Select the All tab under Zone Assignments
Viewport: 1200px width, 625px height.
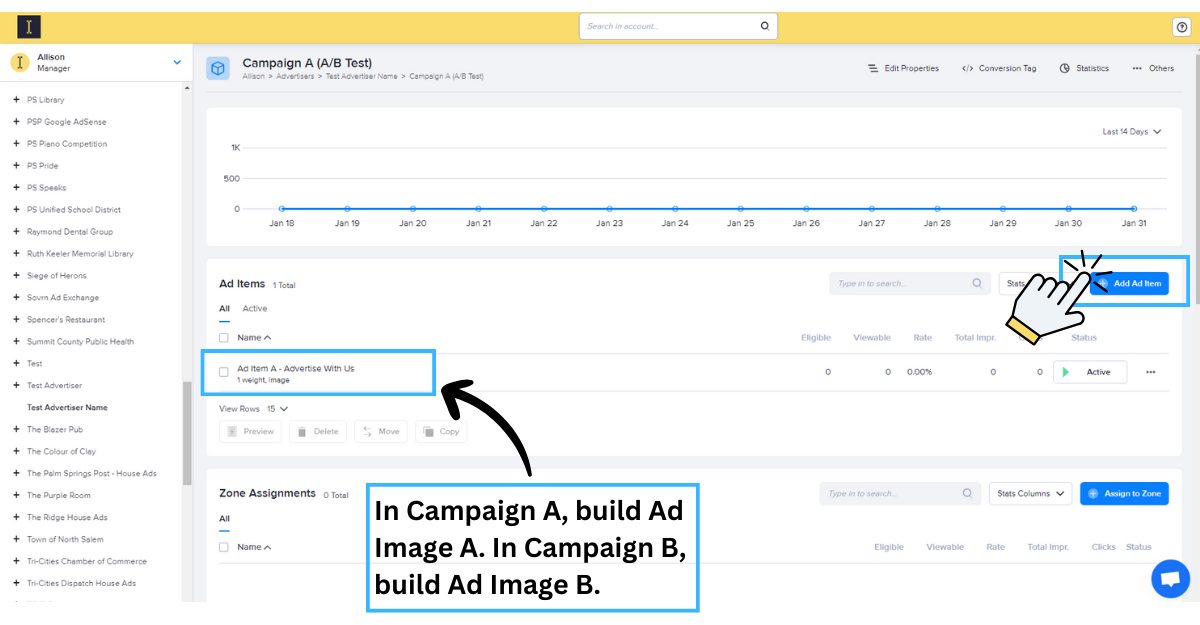coord(224,519)
